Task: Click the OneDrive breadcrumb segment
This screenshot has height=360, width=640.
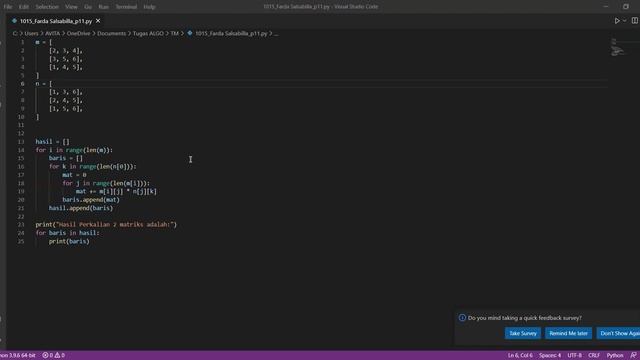Action: [x=78, y=33]
